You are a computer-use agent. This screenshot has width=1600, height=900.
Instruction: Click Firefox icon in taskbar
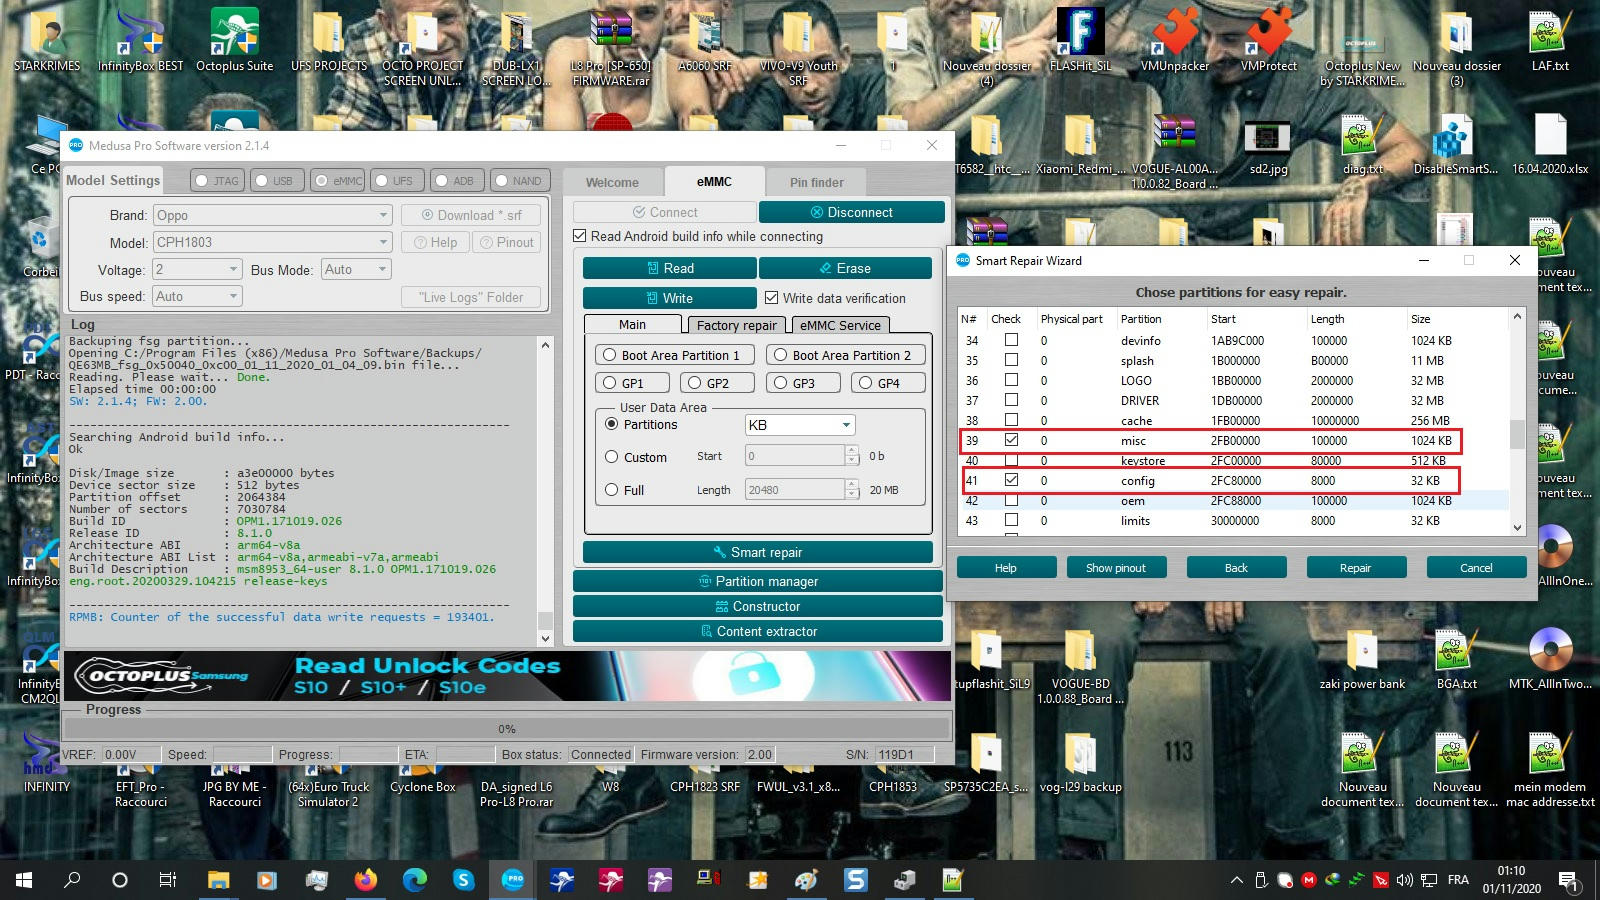tap(365, 880)
